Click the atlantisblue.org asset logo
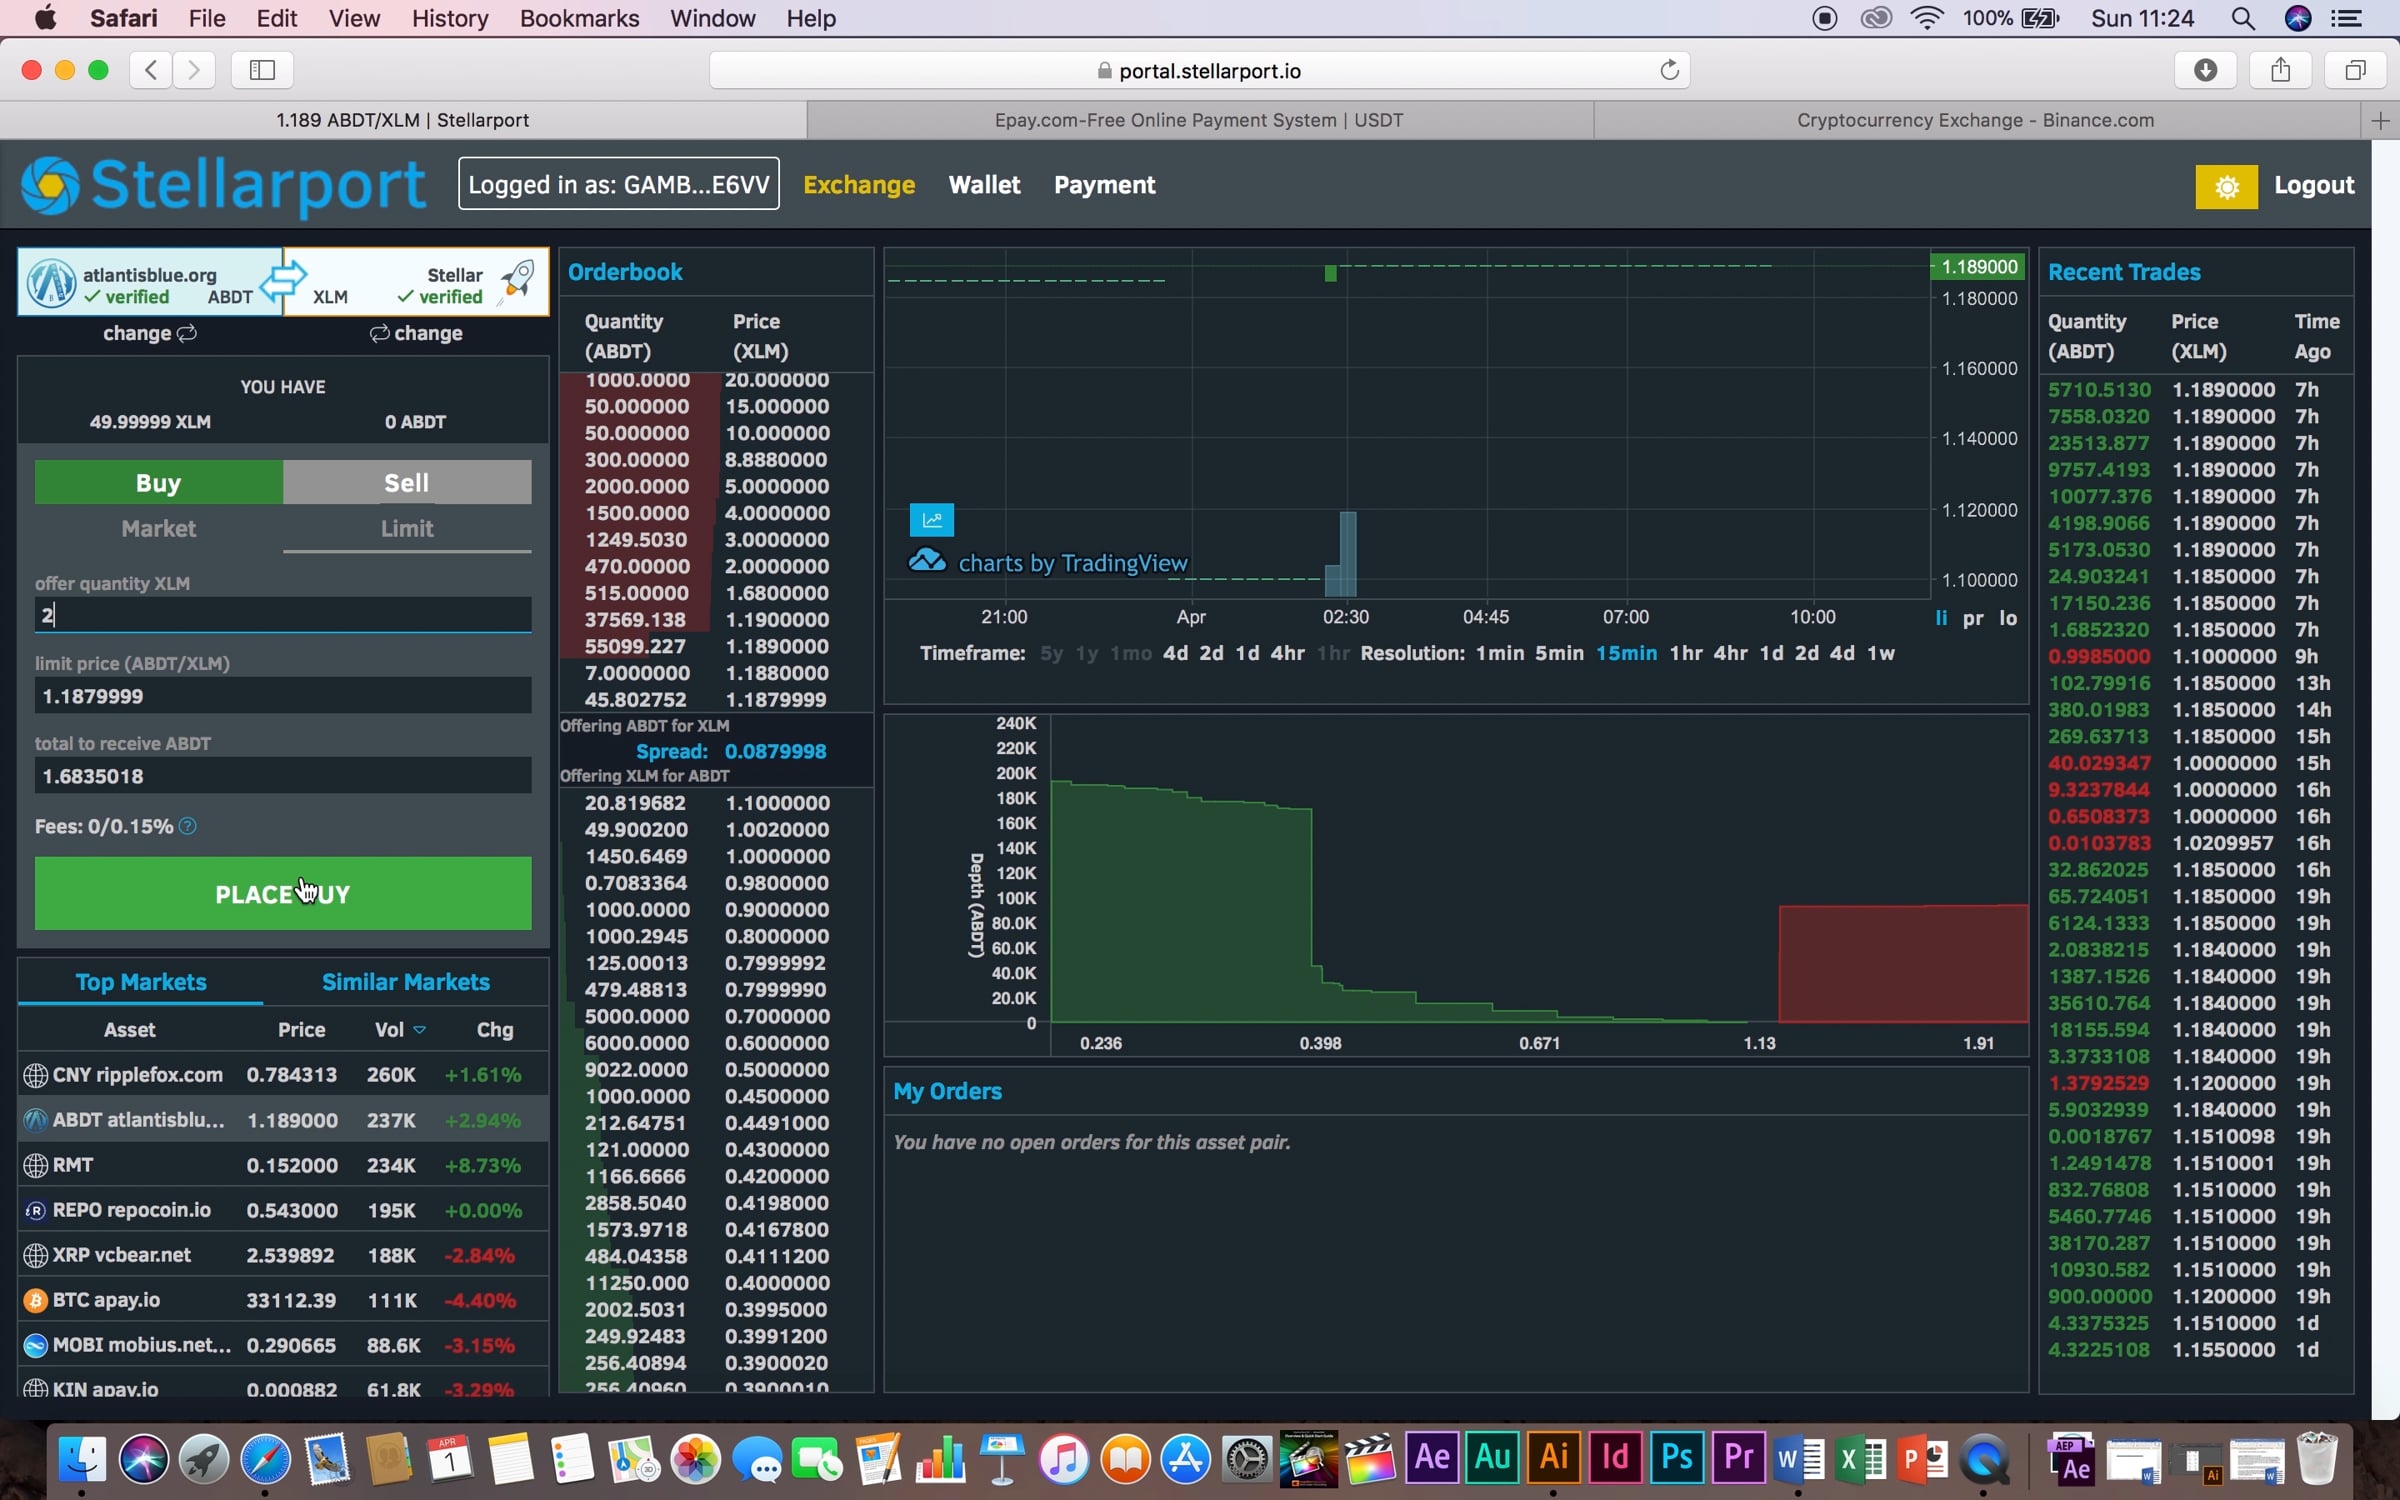Image resolution: width=2400 pixels, height=1500 pixels. pyautogui.click(x=51, y=283)
